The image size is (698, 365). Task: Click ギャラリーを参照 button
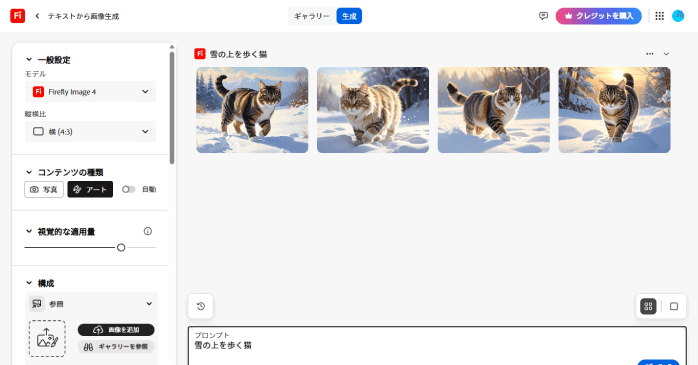pos(116,347)
